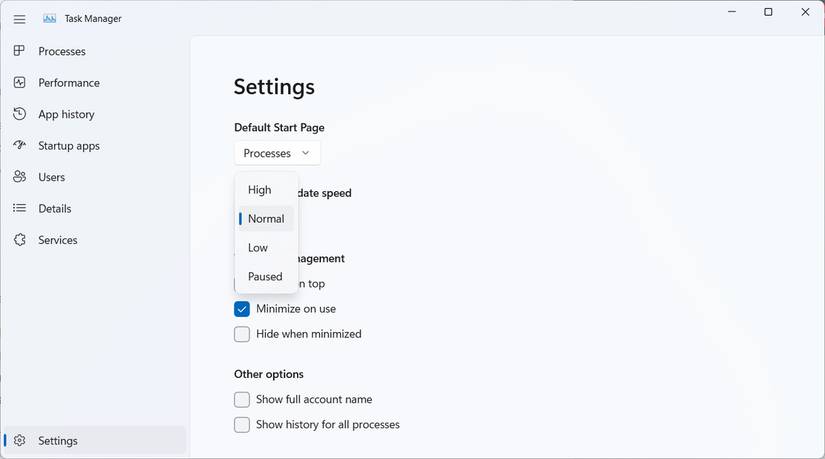Screen dimensions: 825x459
Task: Click the Settings gear icon
Action: [x=19, y=441]
